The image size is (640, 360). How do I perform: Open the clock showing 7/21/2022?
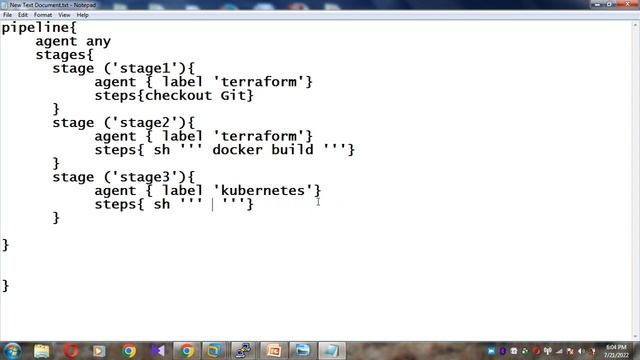pyautogui.click(x=617, y=351)
